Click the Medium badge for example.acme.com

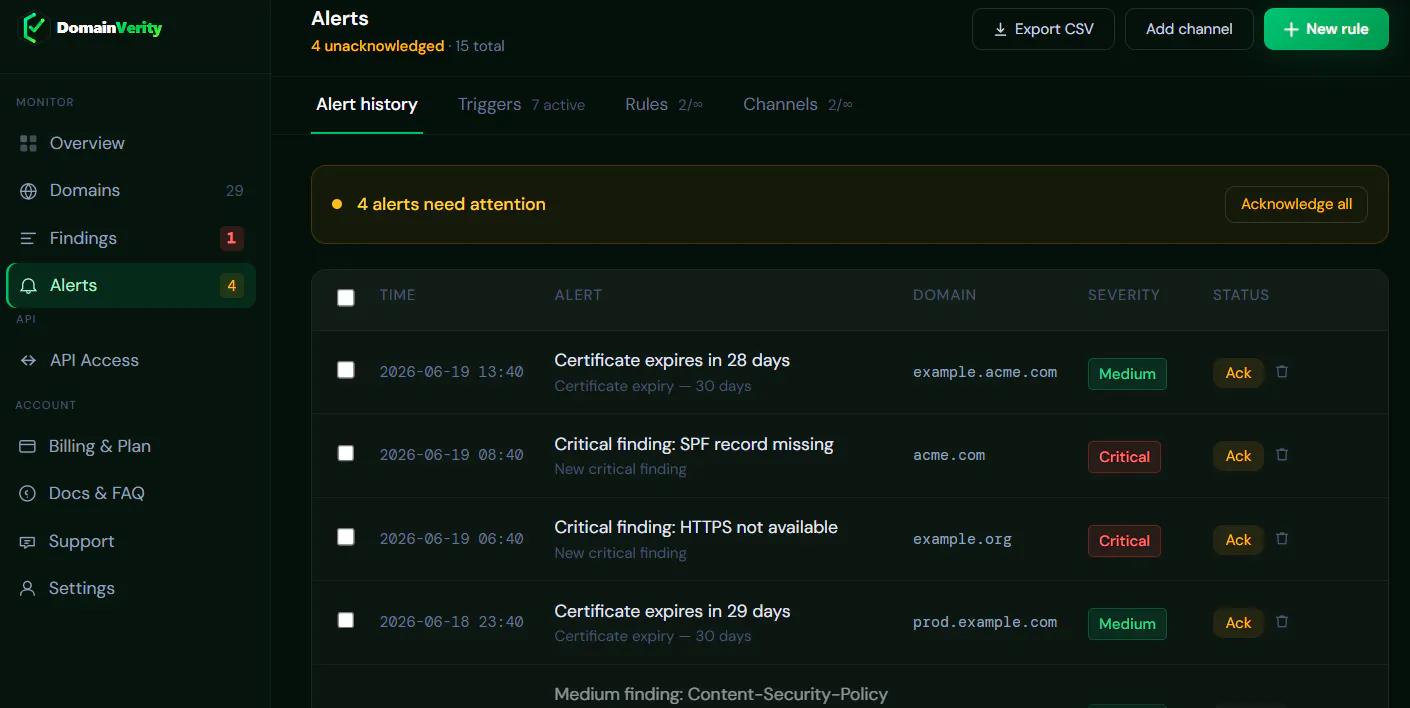(1127, 374)
